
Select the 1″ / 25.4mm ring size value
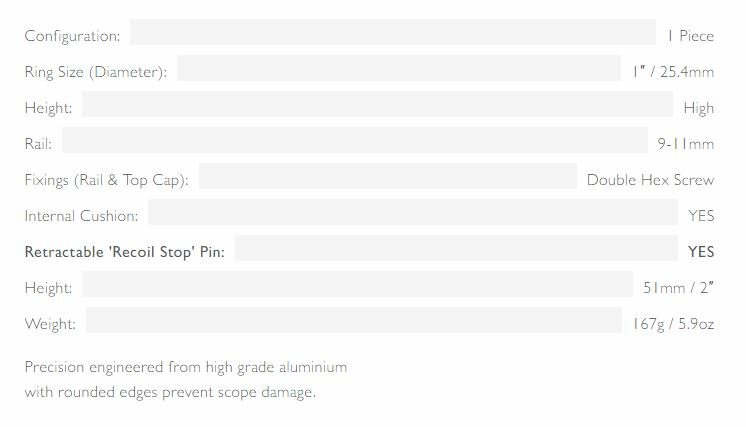[x=673, y=72]
